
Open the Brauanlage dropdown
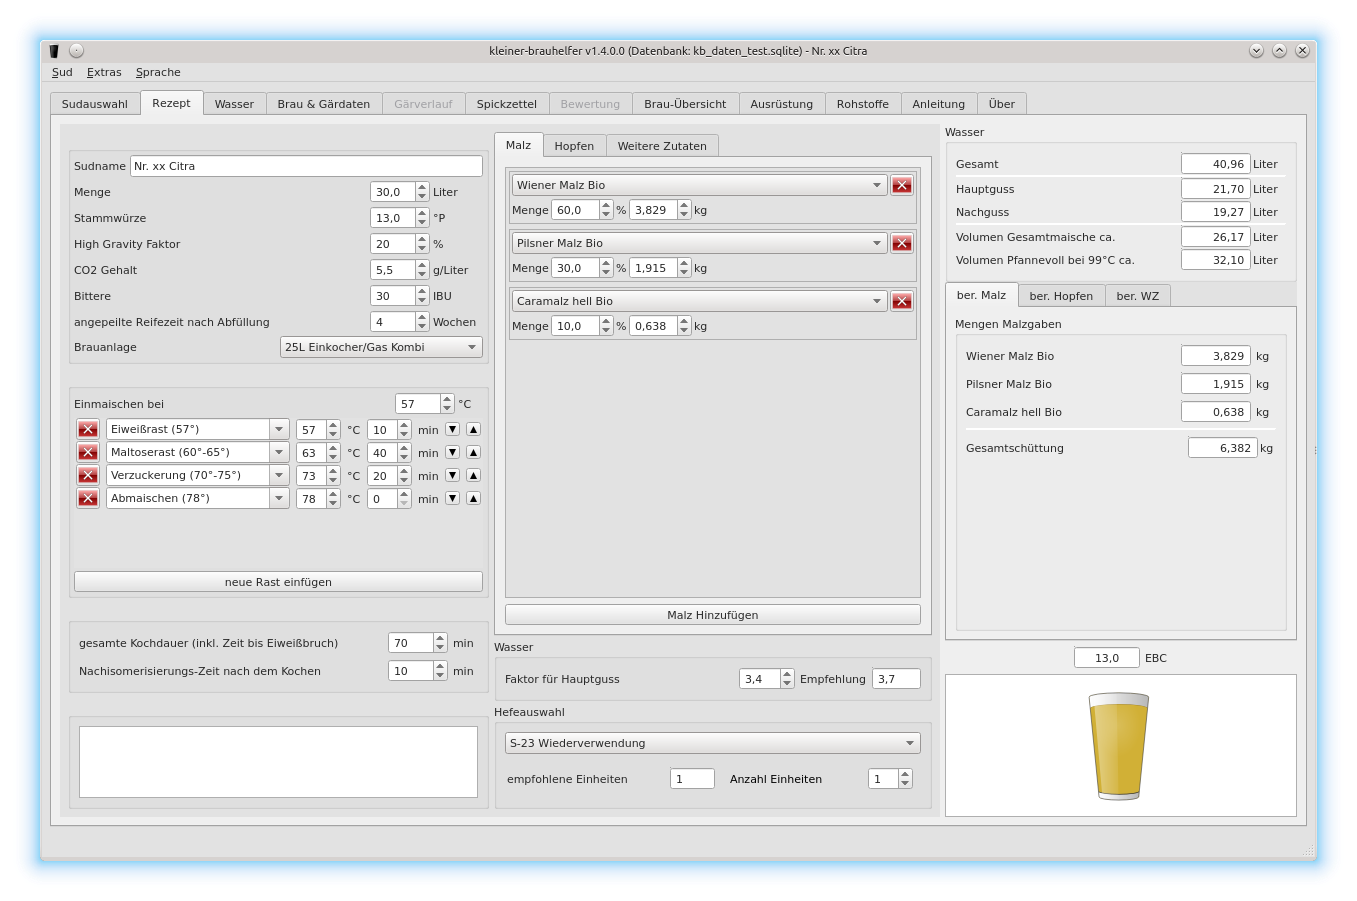(x=381, y=347)
